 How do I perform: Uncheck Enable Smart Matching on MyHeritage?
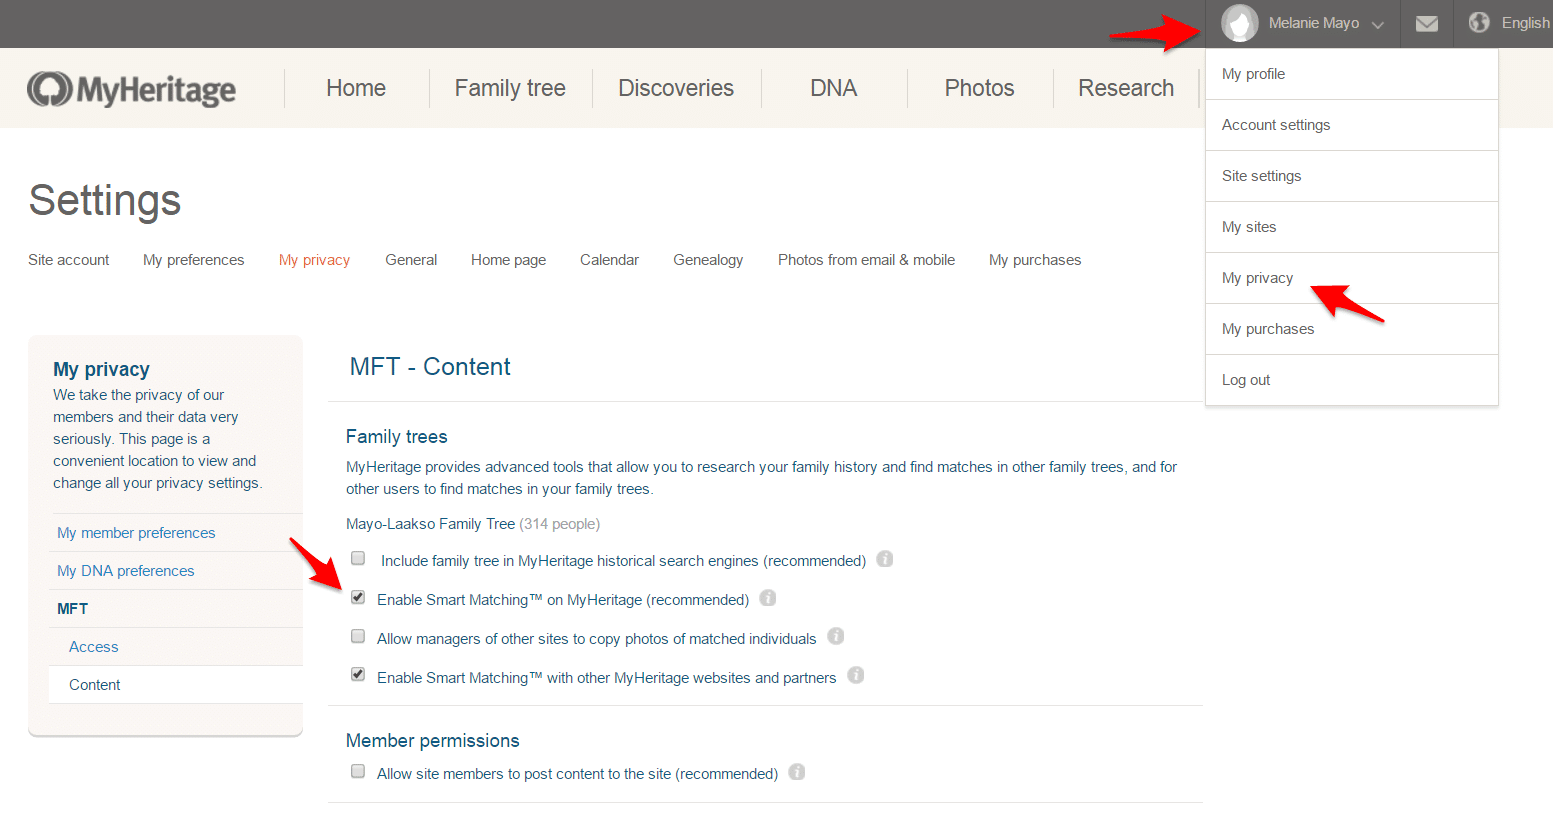point(358,597)
